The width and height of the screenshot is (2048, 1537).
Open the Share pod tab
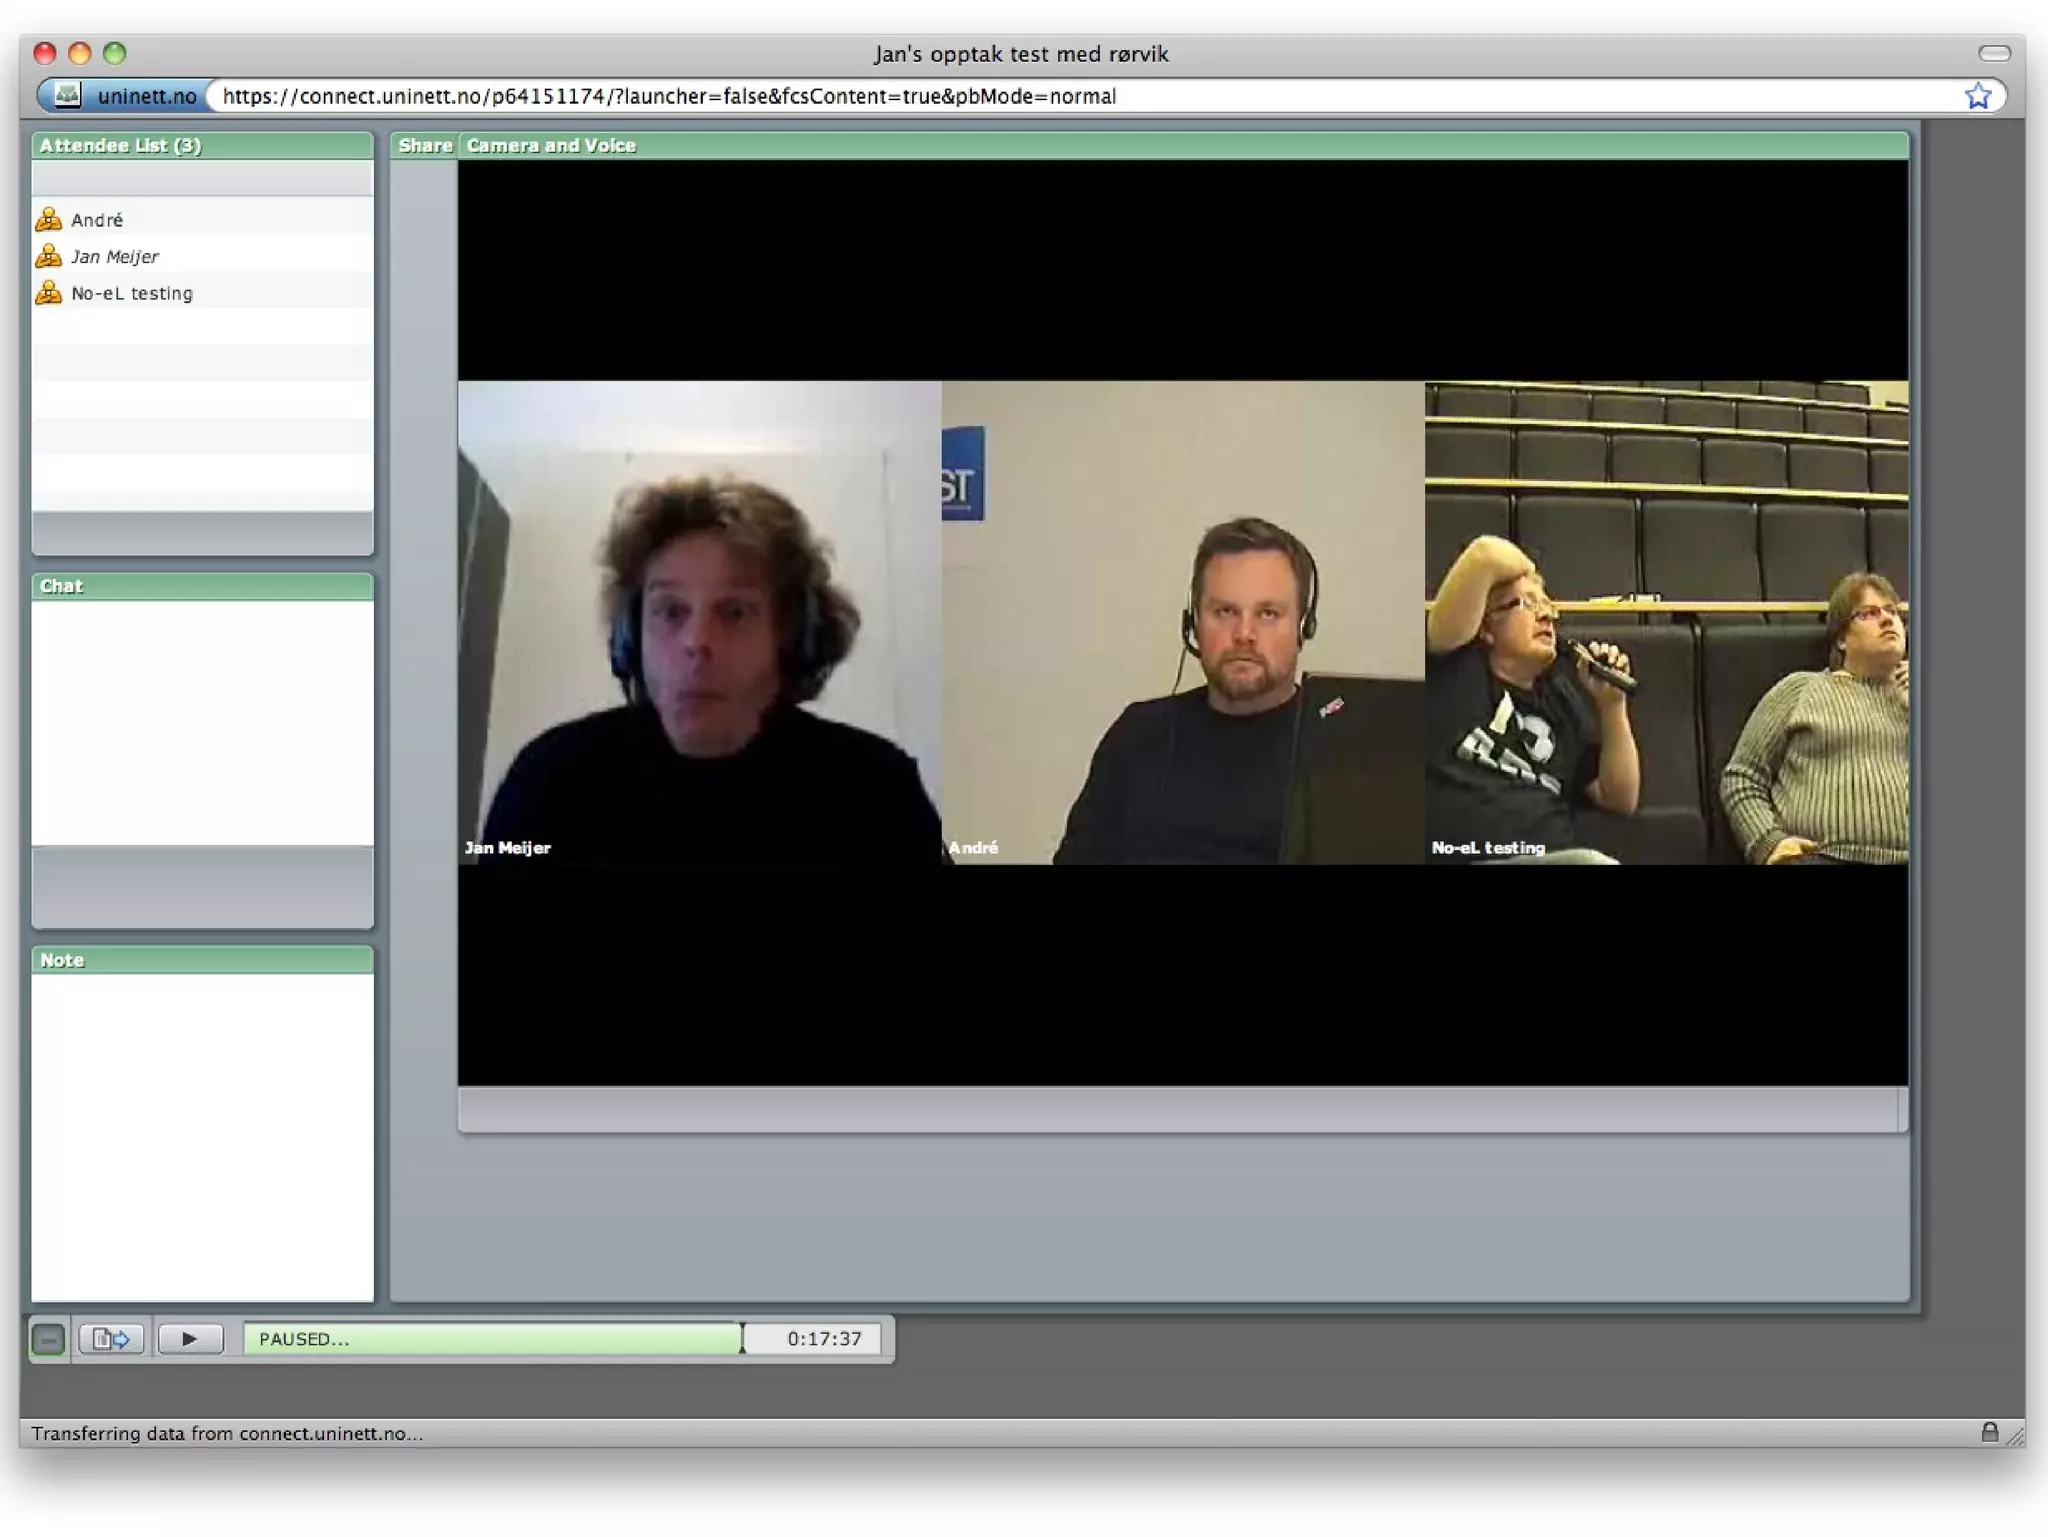[x=424, y=146]
